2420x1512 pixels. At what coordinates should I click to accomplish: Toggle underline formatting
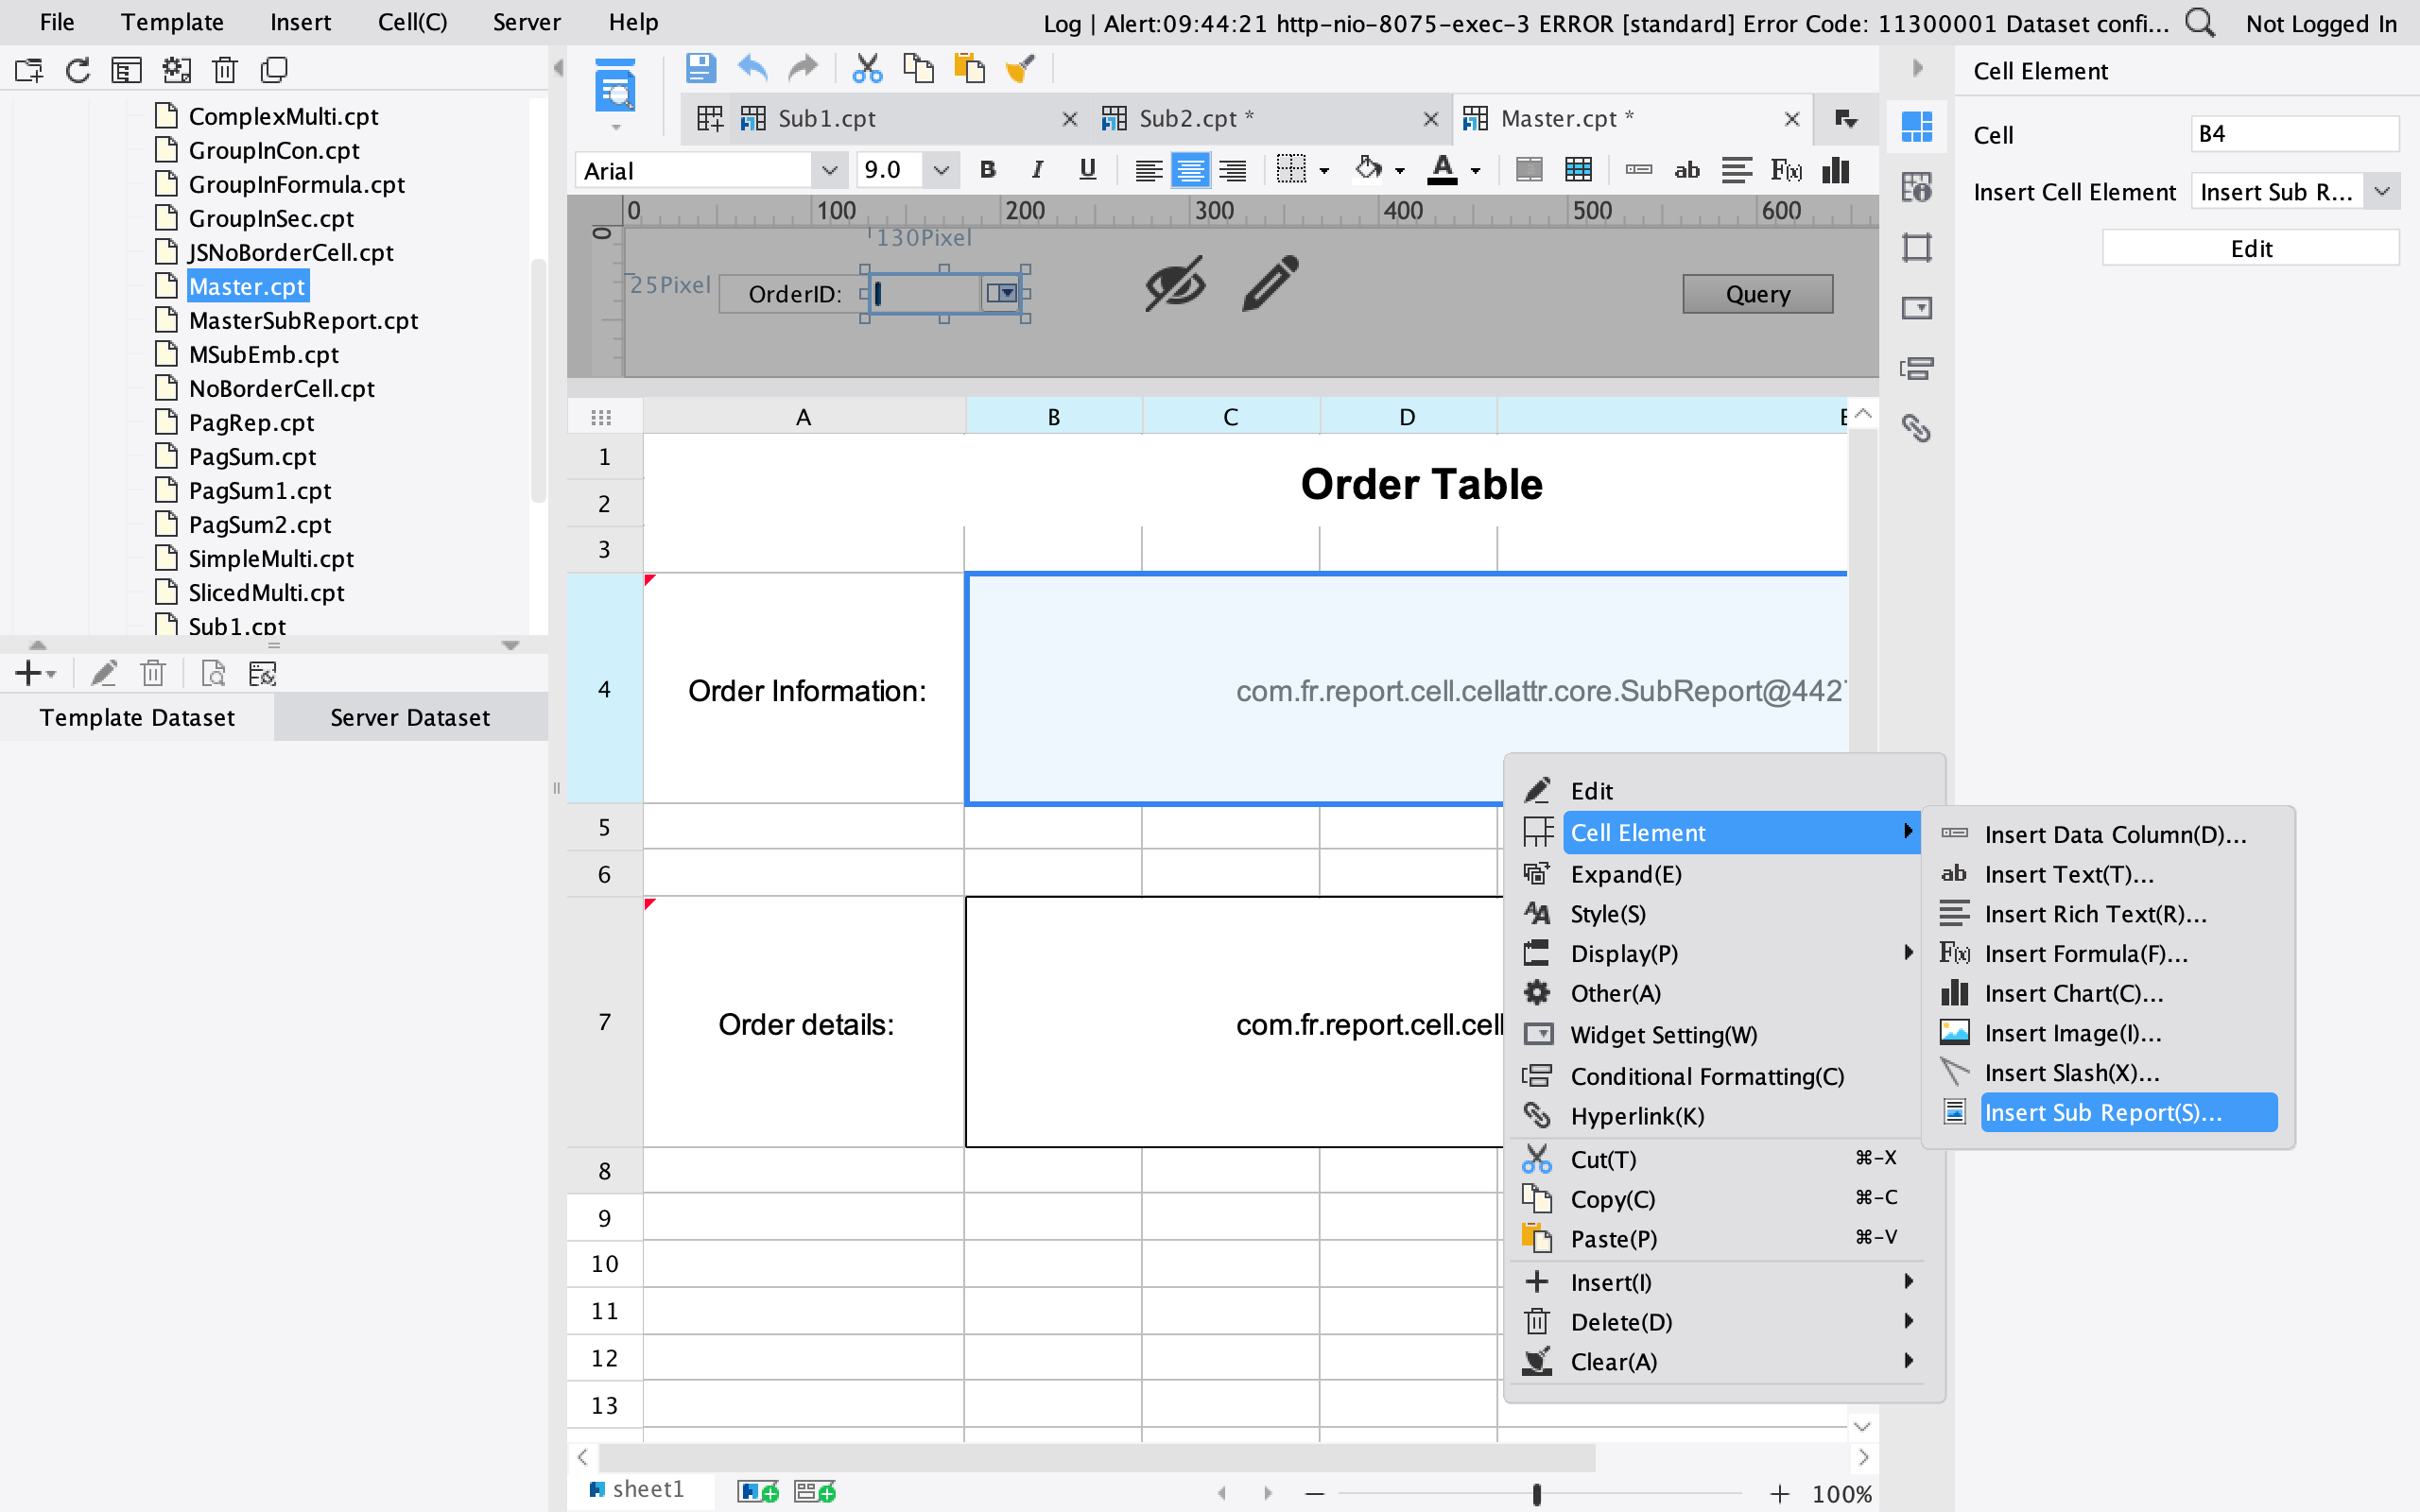coord(1087,170)
